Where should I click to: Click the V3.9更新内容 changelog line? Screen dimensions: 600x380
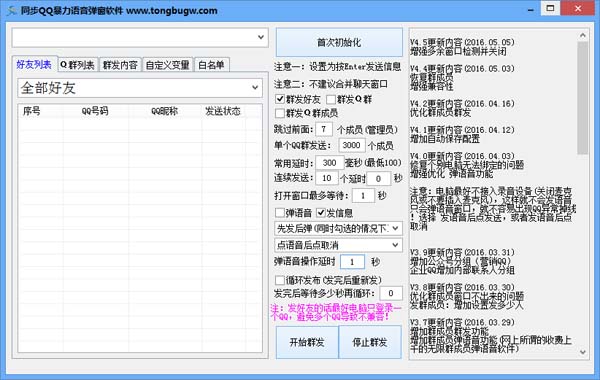point(462,253)
